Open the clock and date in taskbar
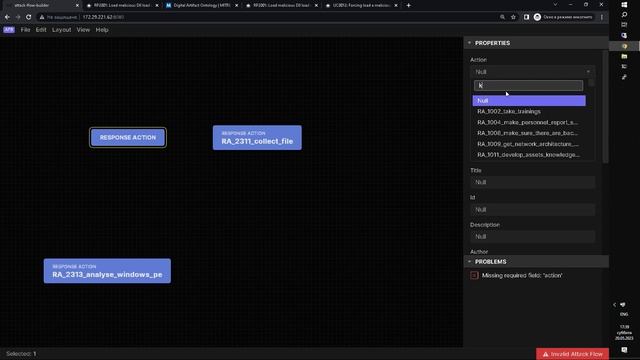 (624, 333)
